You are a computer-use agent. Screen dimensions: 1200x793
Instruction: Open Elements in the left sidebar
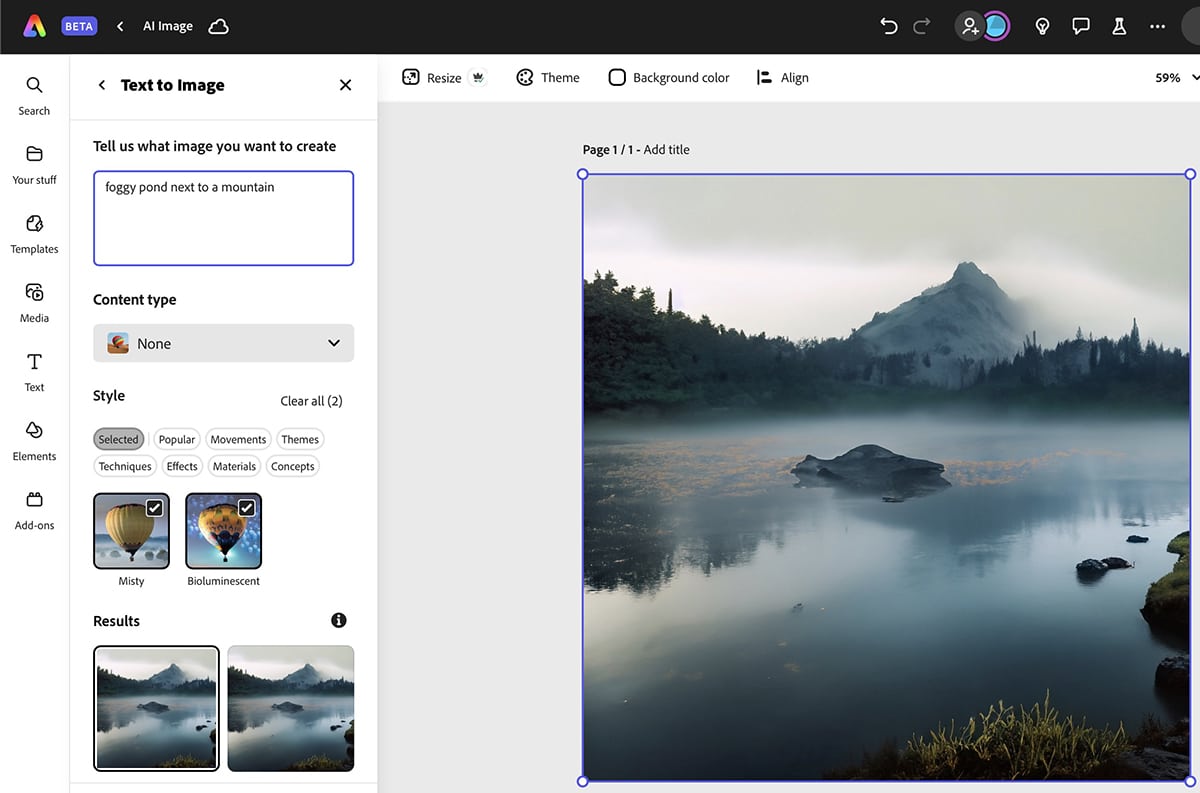[34, 440]
